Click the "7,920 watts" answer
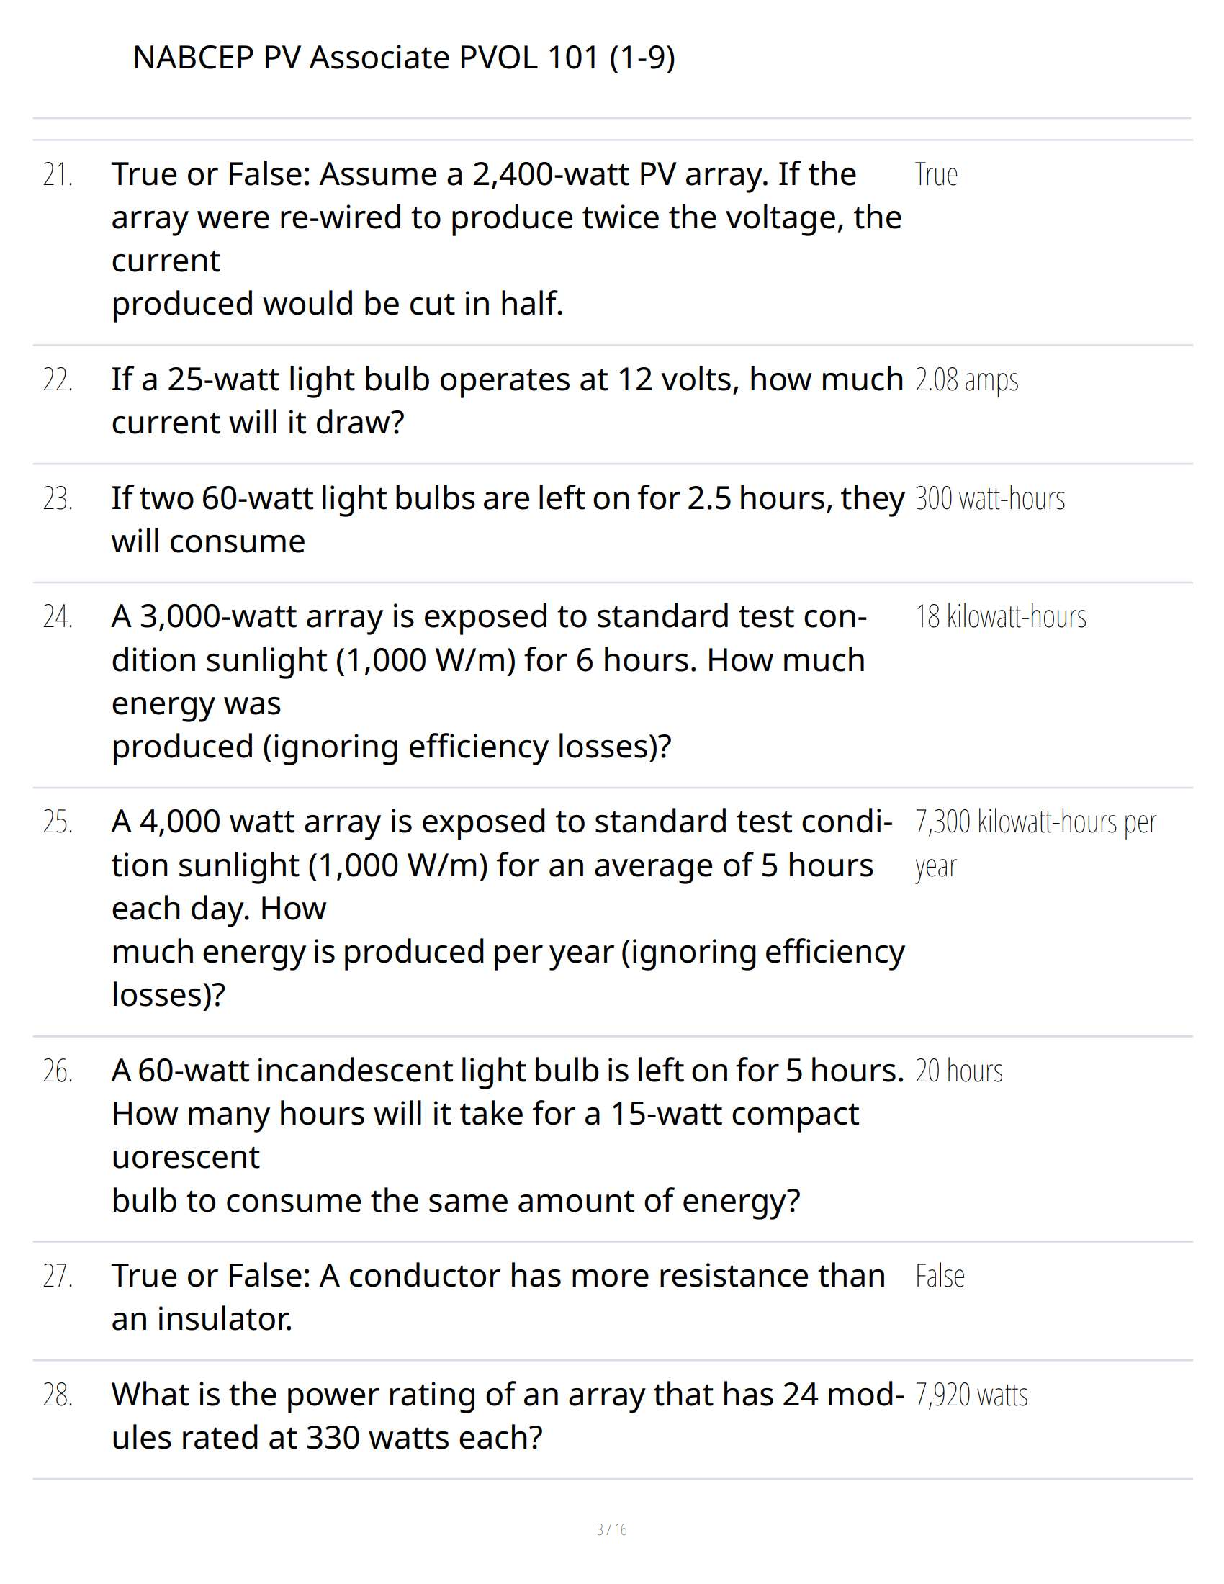The image size is (1224, 1584). (x=971, y=1395)
